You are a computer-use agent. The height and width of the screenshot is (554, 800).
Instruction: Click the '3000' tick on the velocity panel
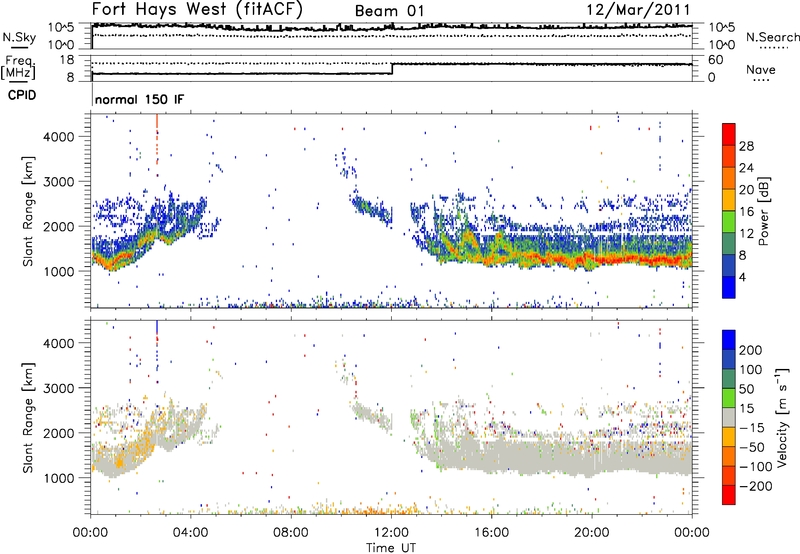(x=58, y=388)
